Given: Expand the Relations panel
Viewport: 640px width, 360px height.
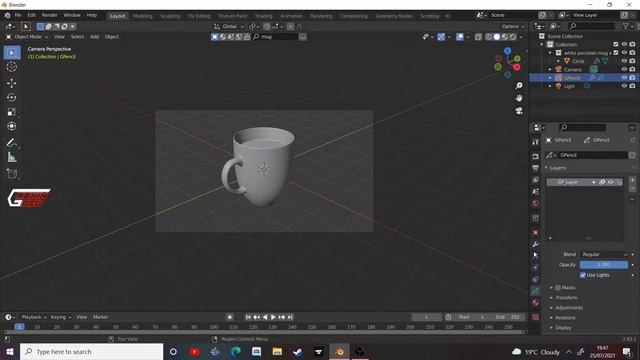Looking at the screenshot, I should (x=565, y=318).
